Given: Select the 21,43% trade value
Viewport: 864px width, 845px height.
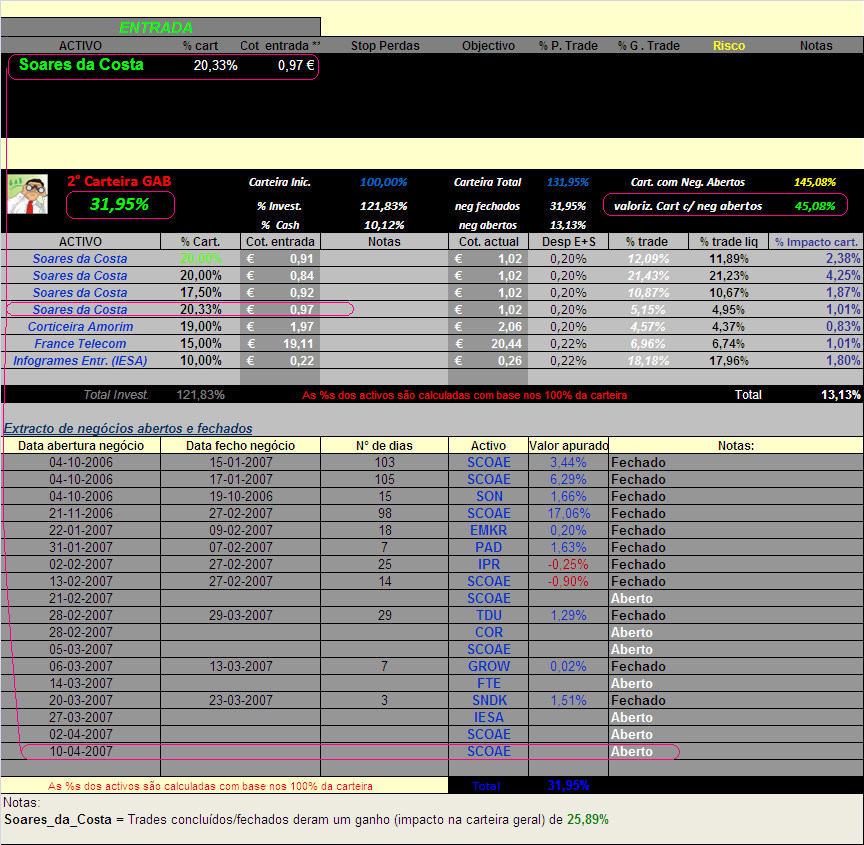Looking at the screenshot, I should click(x=648, y=275).
